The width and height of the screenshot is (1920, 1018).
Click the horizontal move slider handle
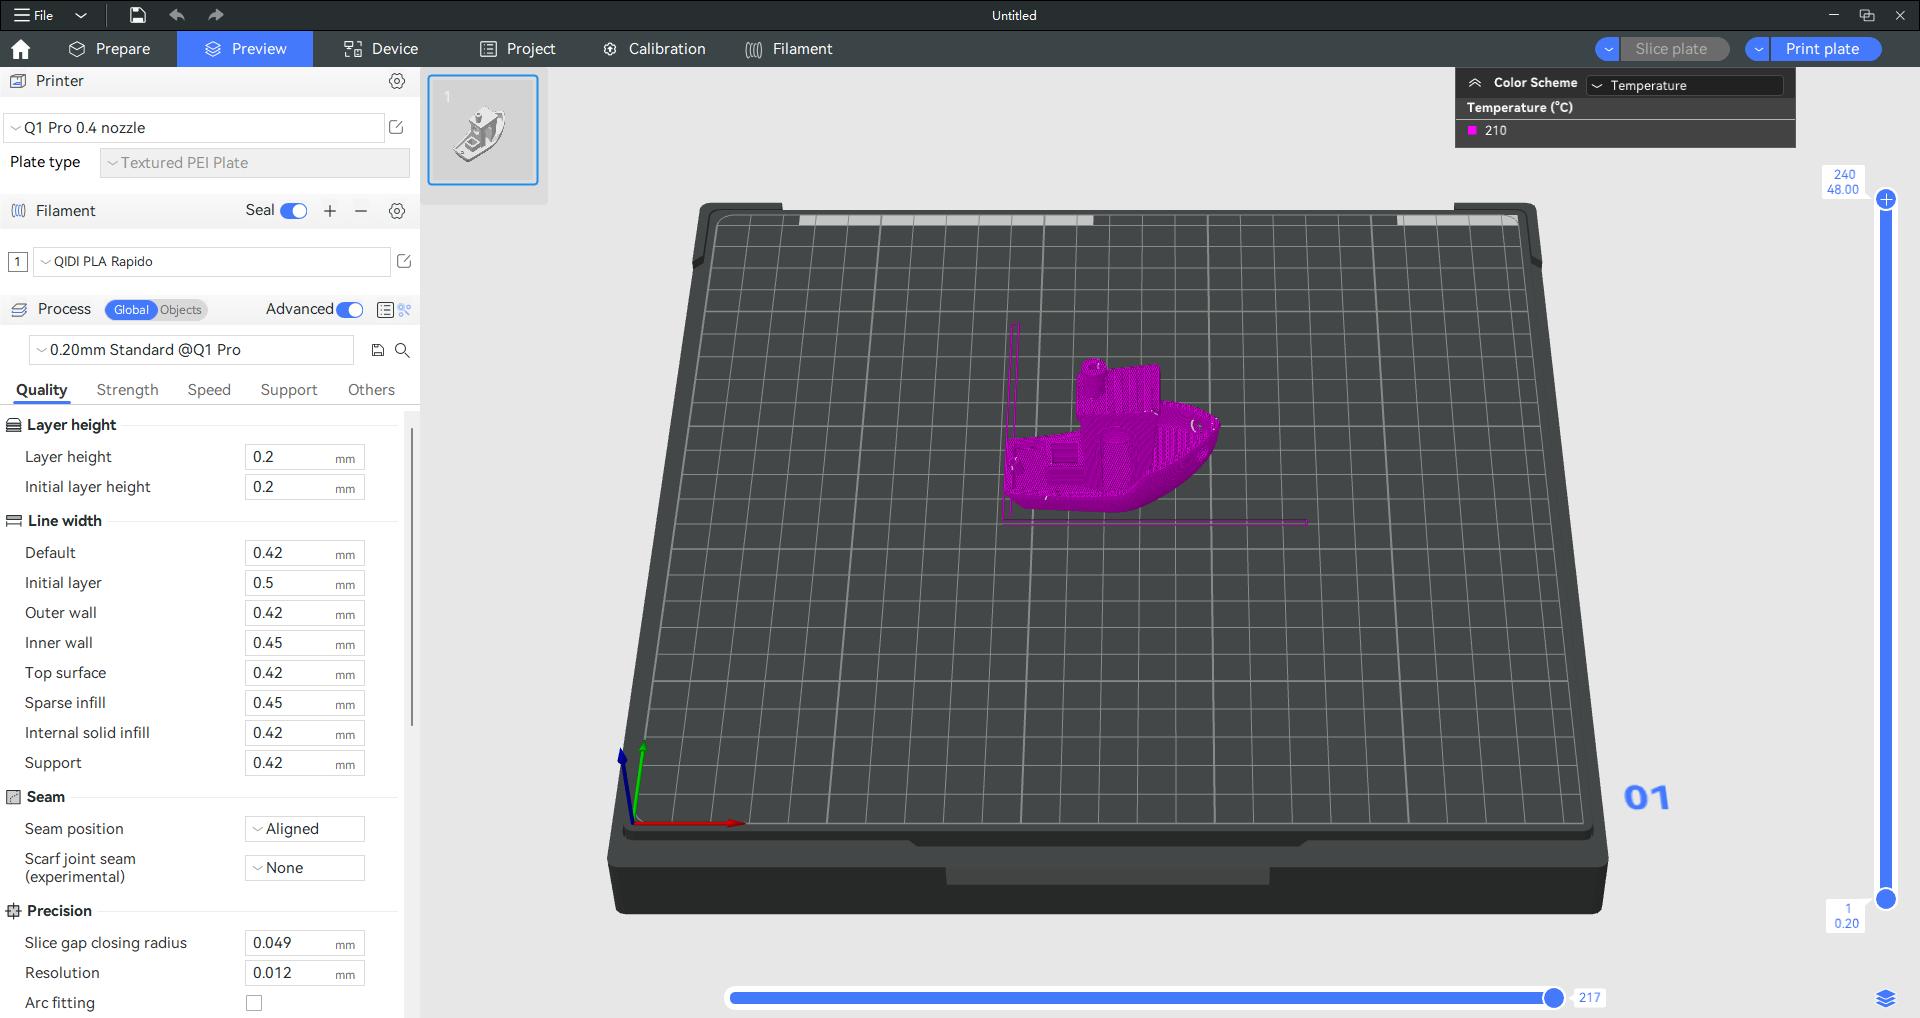coord(1553,997)
